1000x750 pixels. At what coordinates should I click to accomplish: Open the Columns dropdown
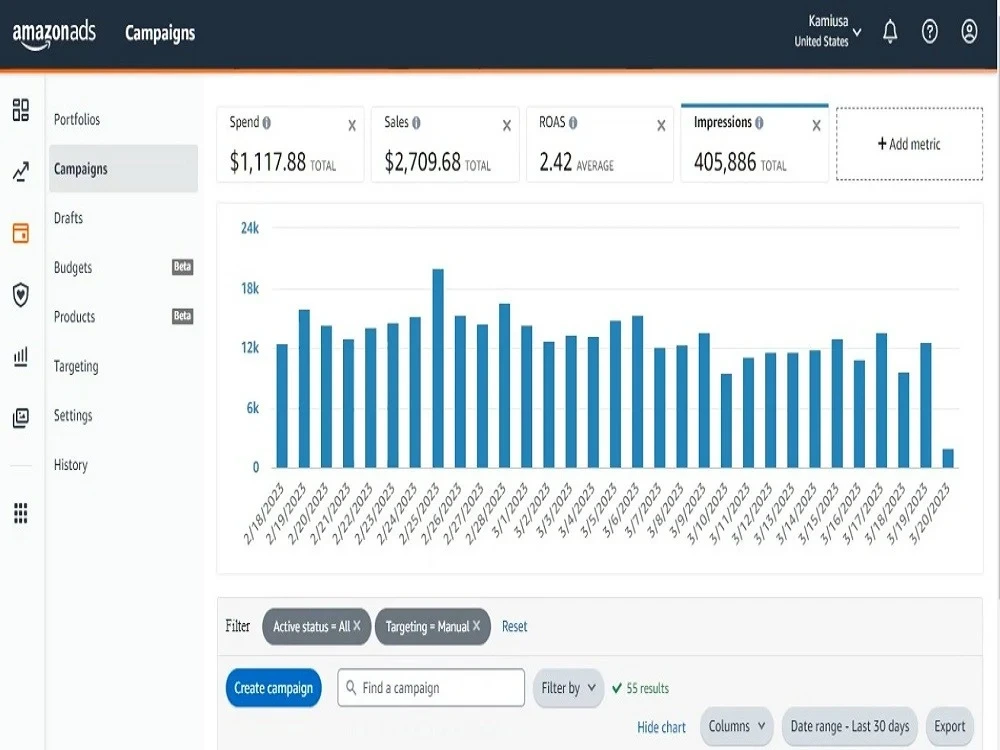[737, 726]
